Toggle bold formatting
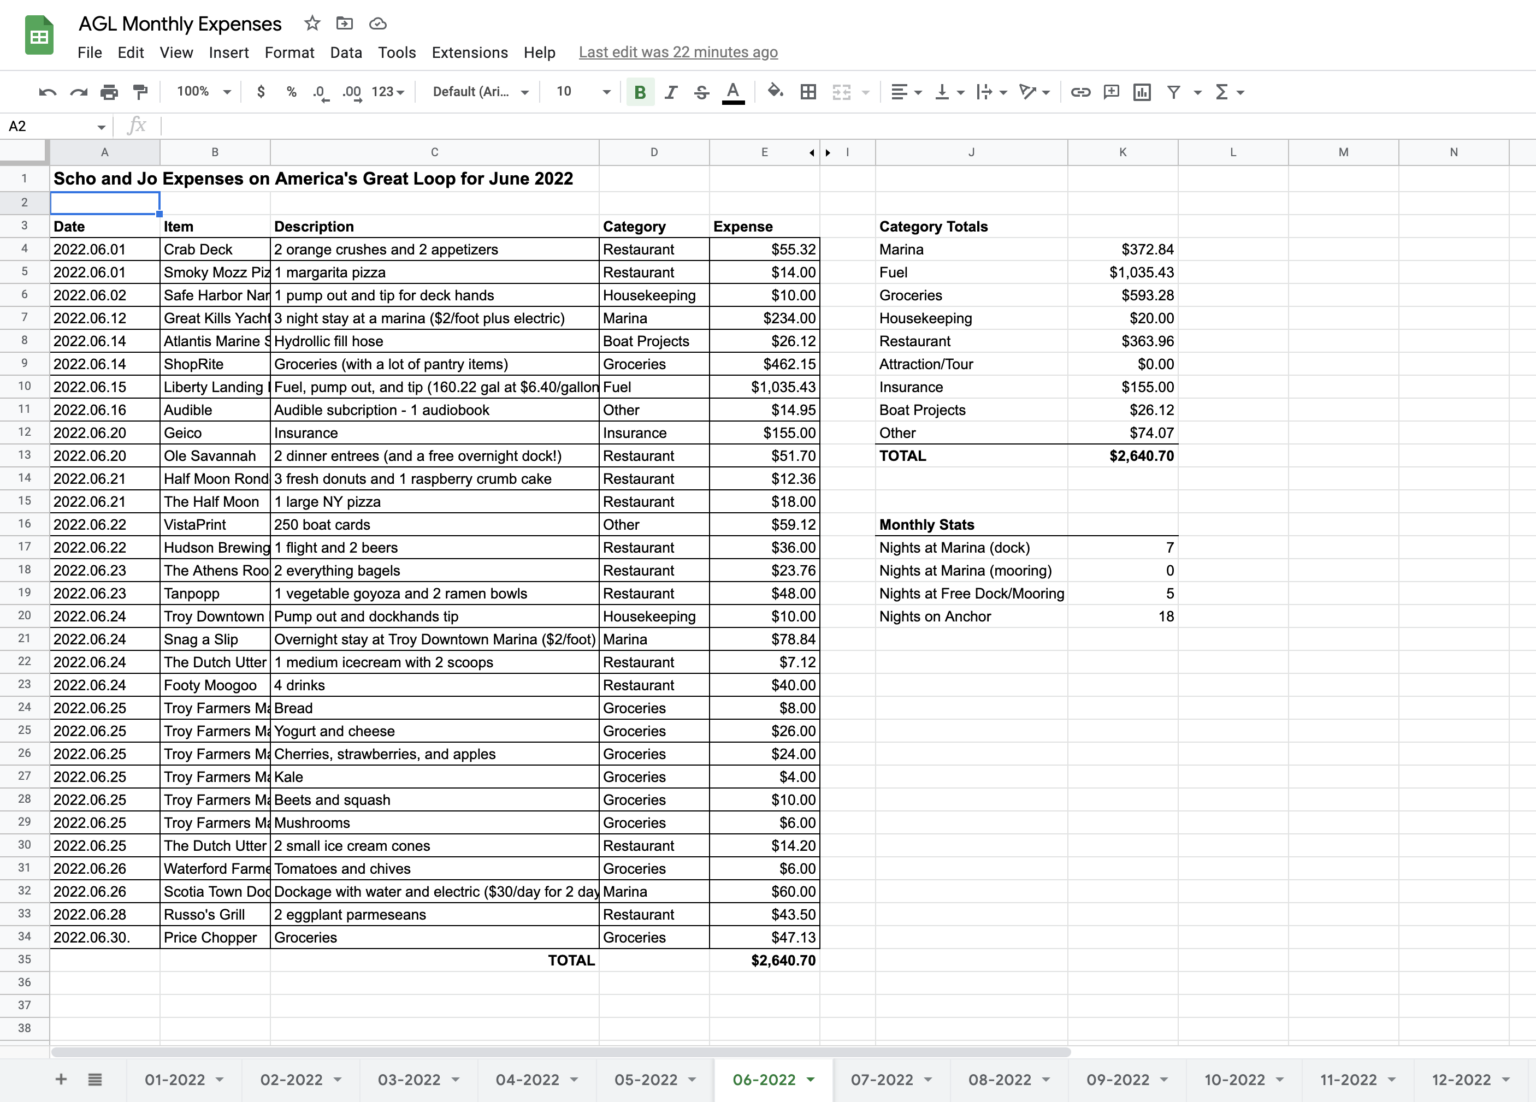Screen dimensions: 1536x1102 [x=640, y=92]
